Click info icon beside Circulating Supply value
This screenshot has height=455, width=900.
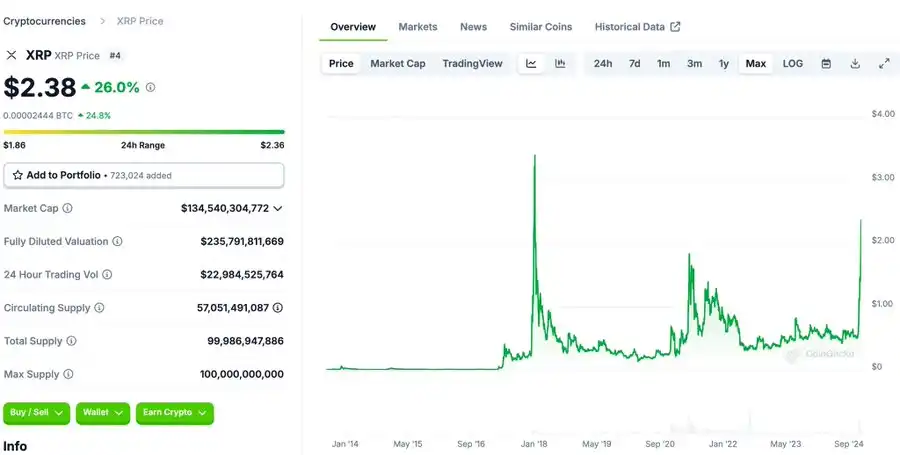[x=278, y=308]
